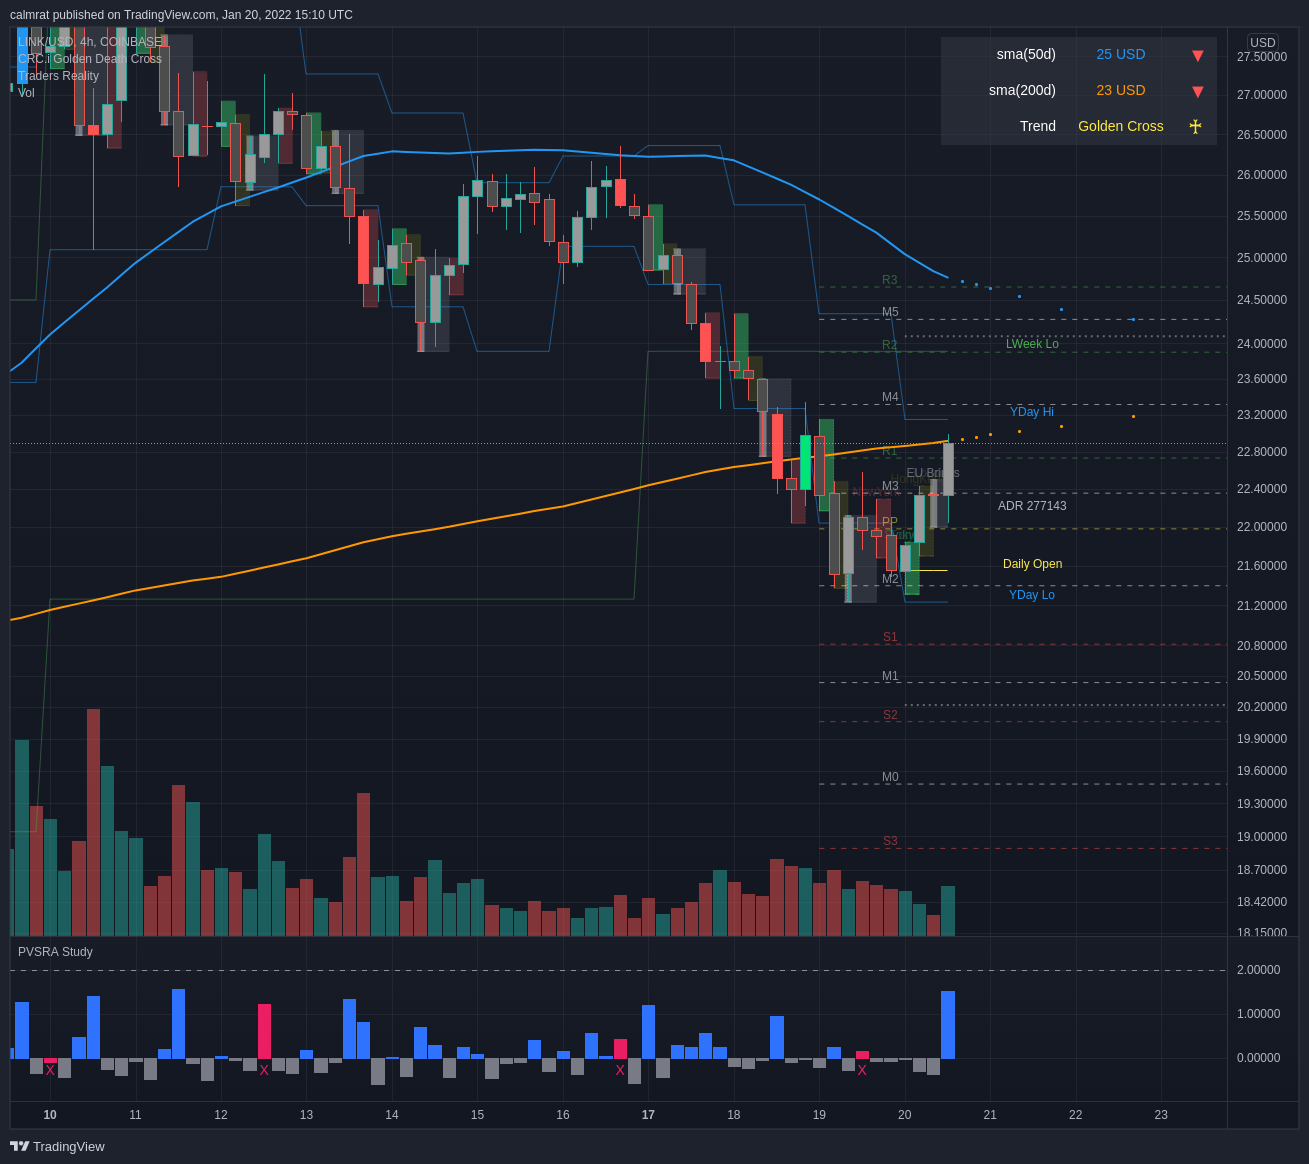Click the bright green candle on Jan 19

pyautogui.click(x=805, y=462)
